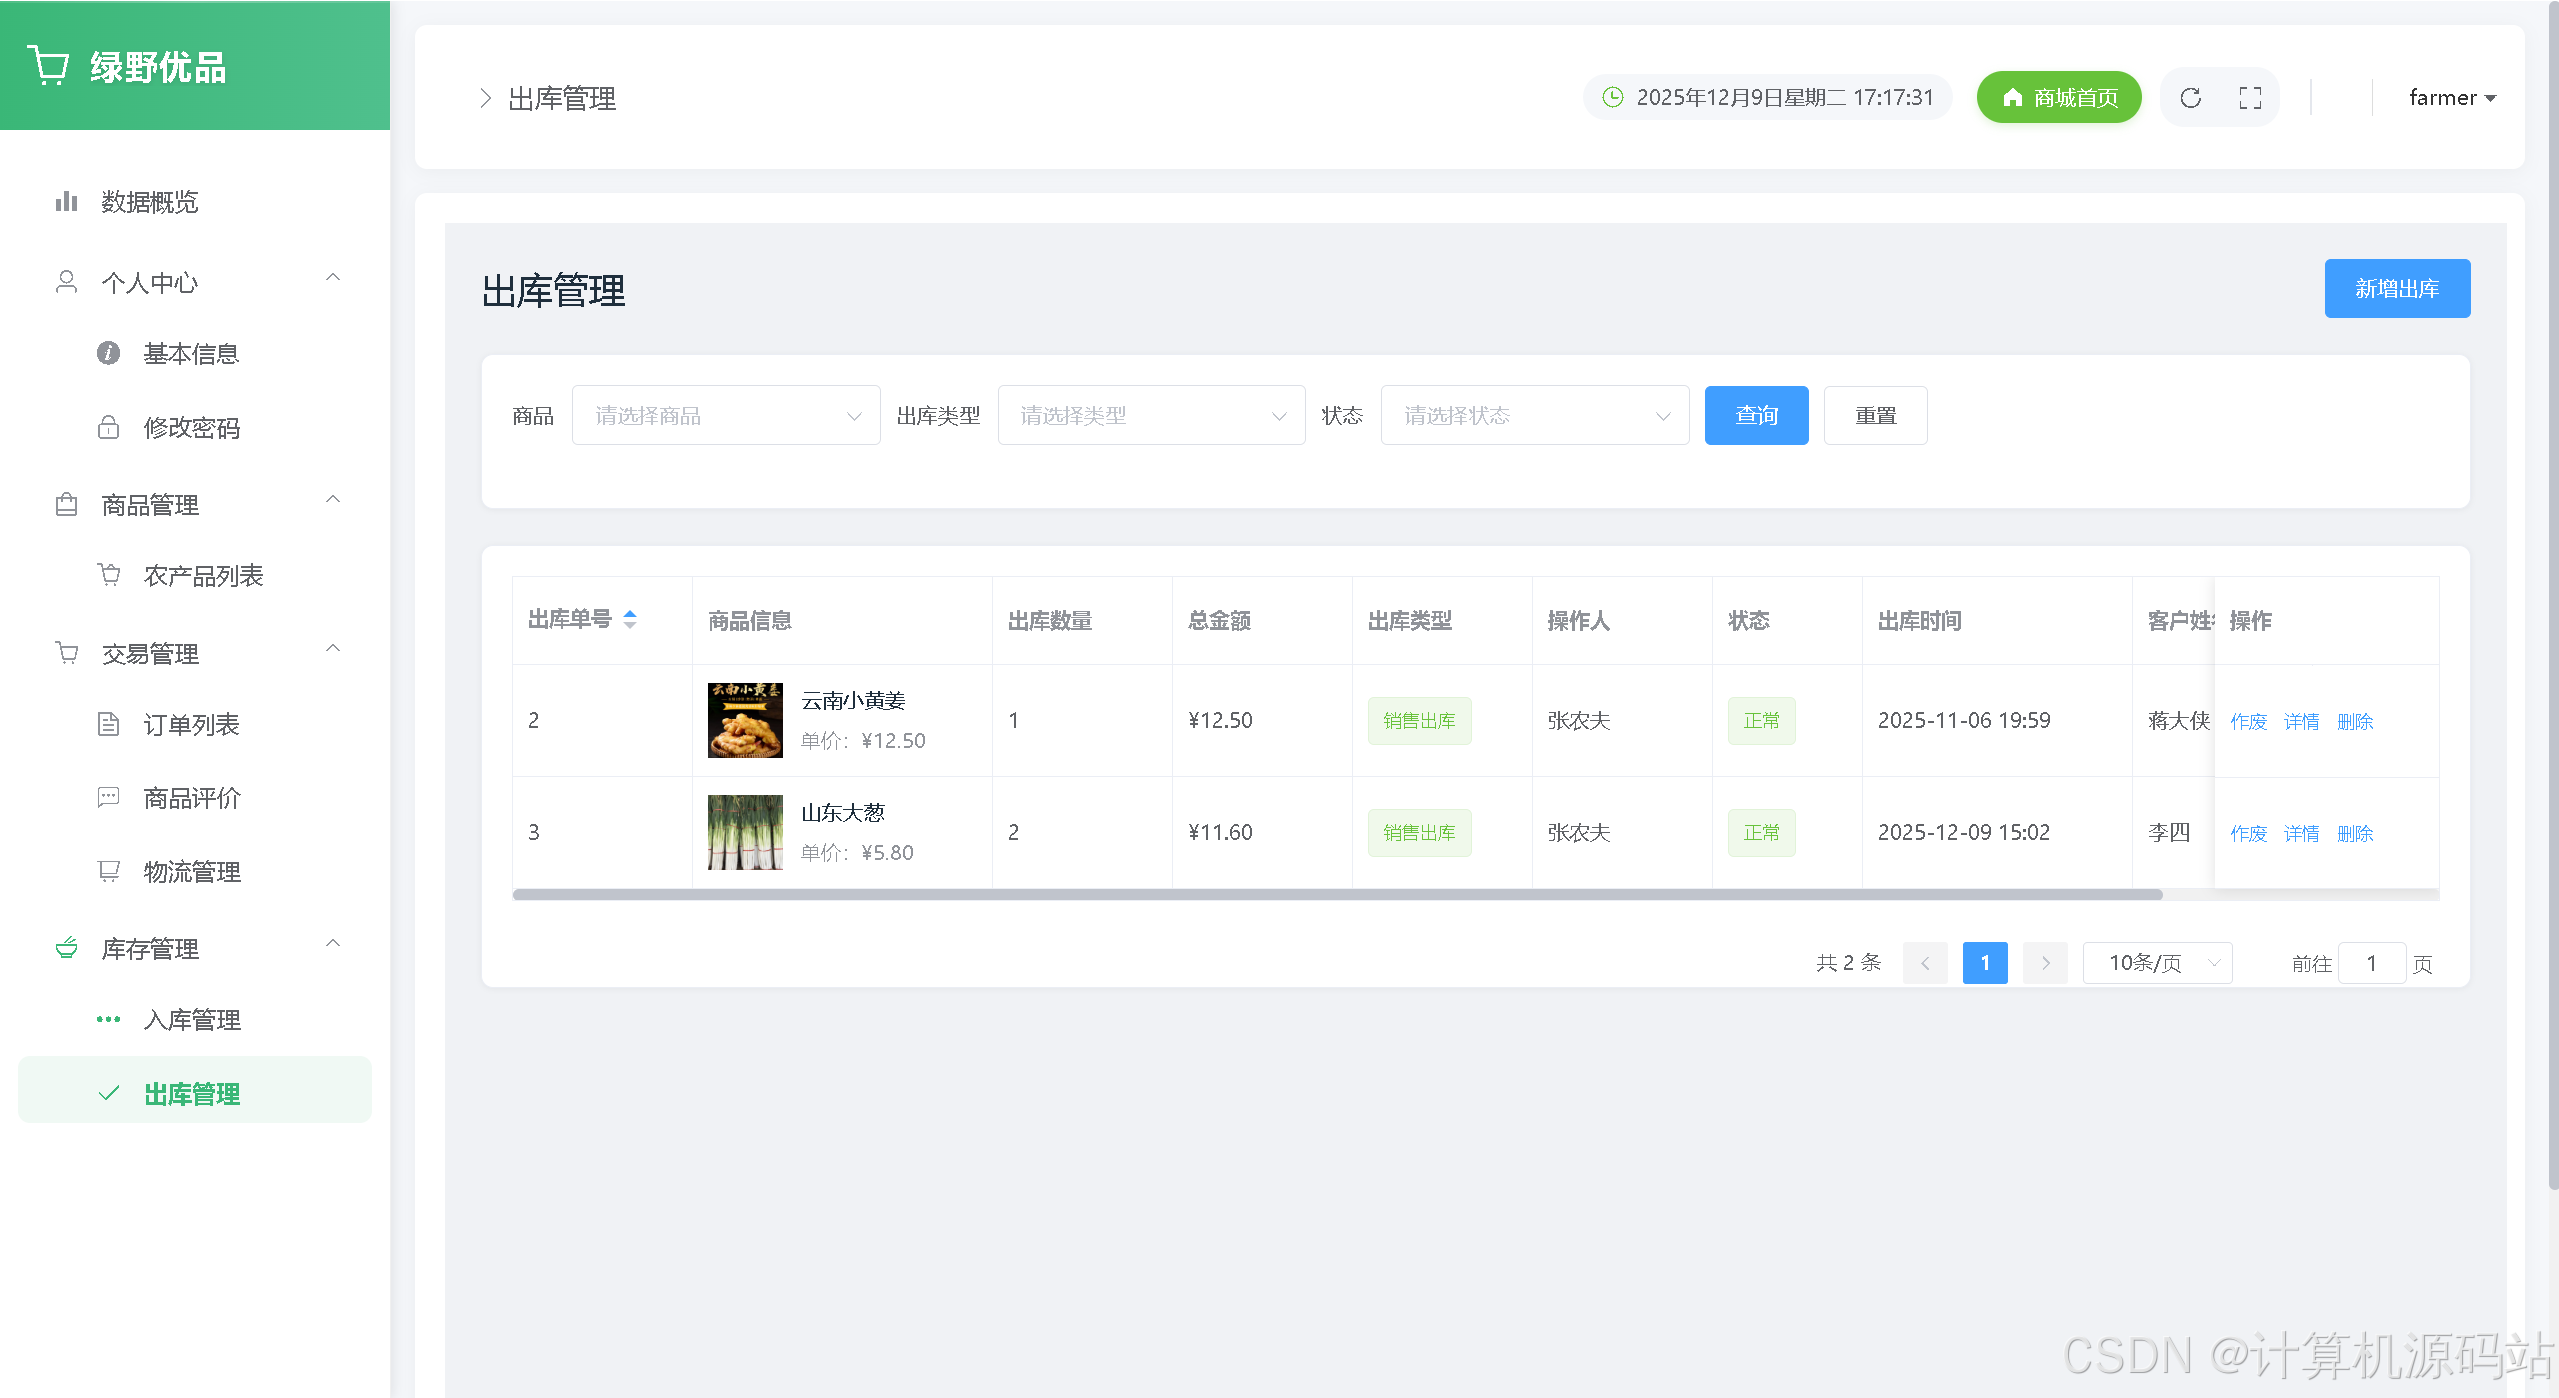Click 详情 link for 云南小黄姜 row

tap(2301, 721)
